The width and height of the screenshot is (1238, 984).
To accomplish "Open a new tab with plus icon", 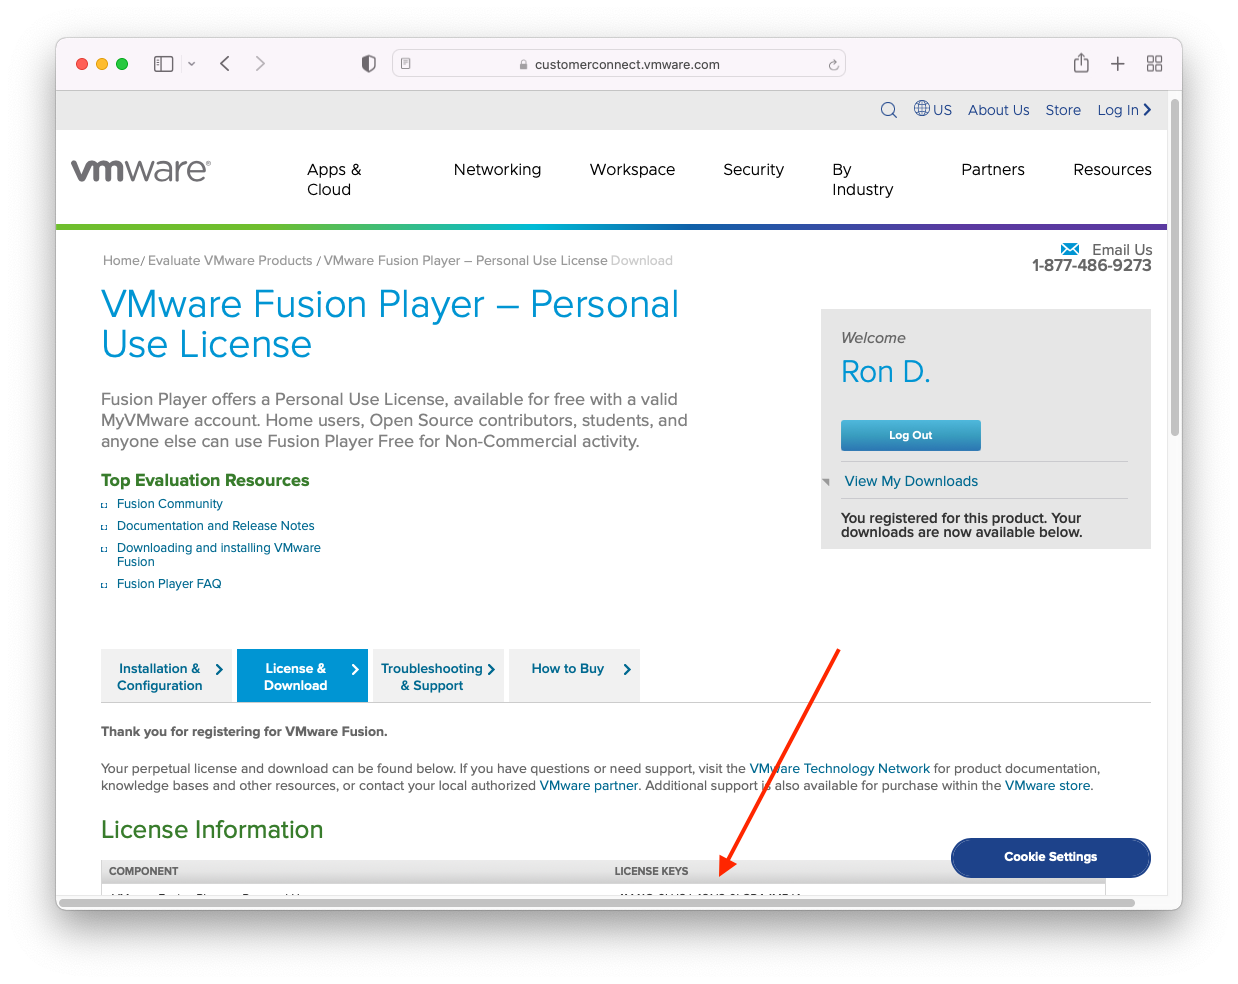I will pyautogui.click(x=1118, y=64).
